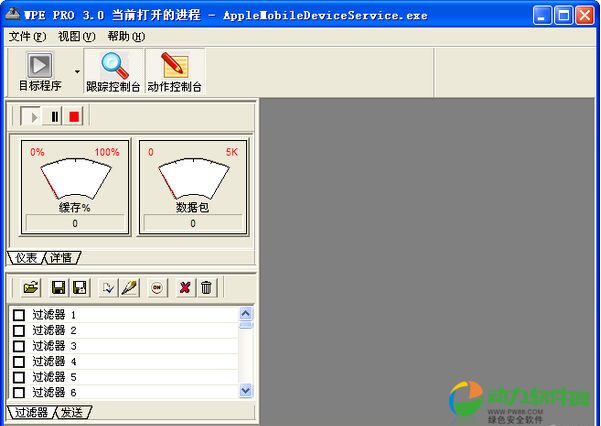Click the open folder icon in filter toolbar
Image resolution: width=601 pixels, height=426 pixels.
[31, 288]
